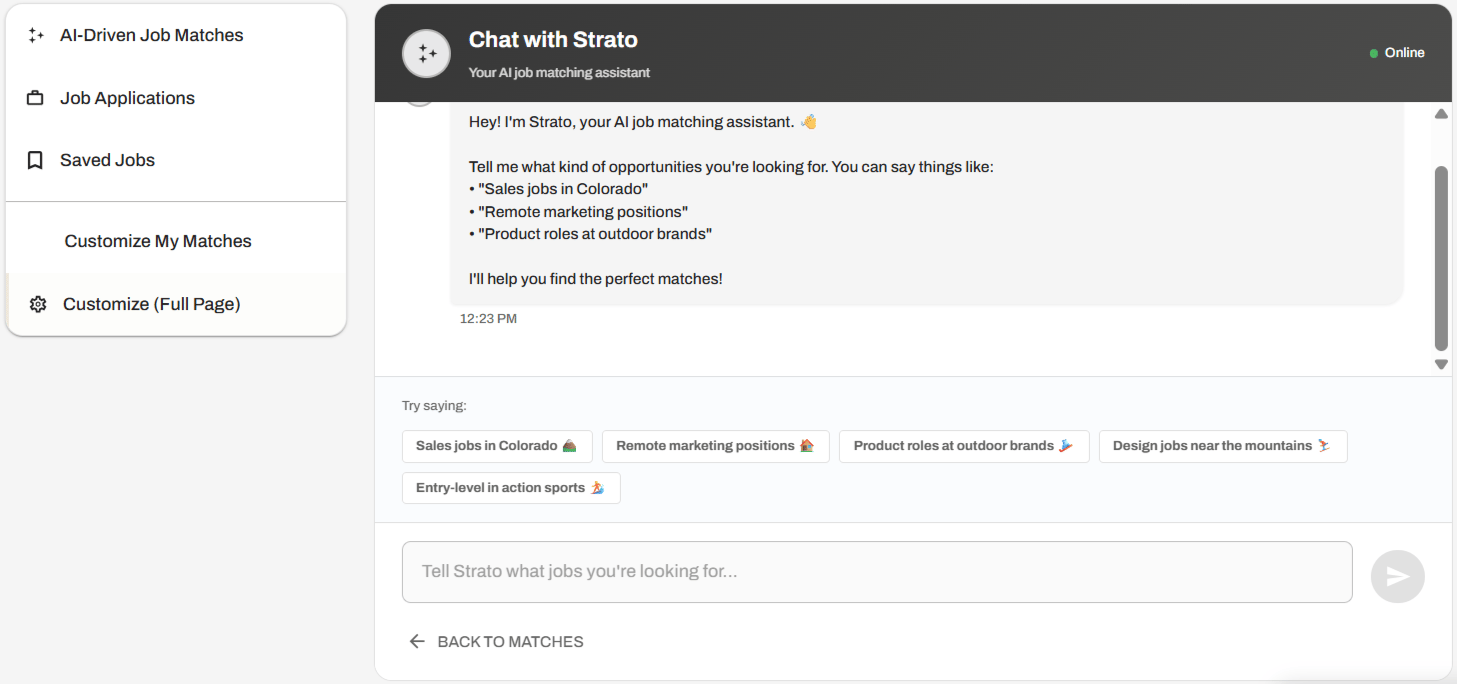Open AI-Driven Job Matches menu item
The image size is (1457, 684).
coord(151,35)
